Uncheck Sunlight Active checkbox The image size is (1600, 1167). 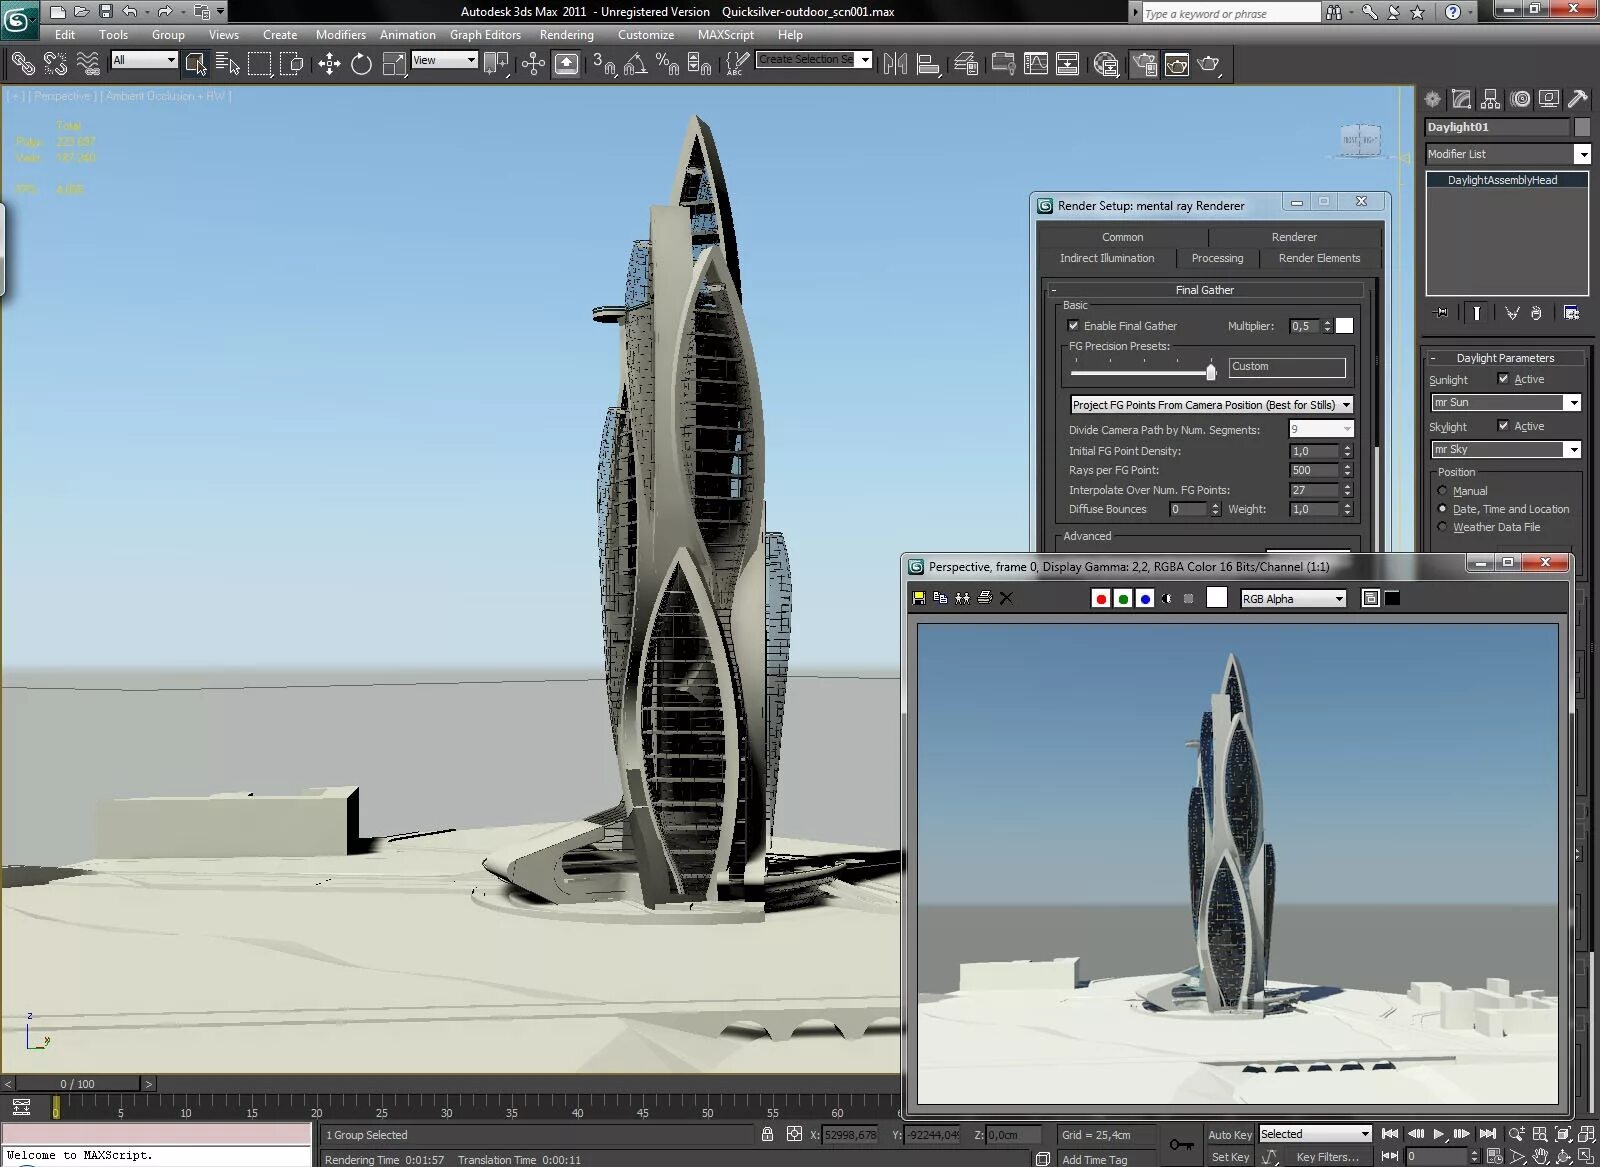tap(1503, 379)
